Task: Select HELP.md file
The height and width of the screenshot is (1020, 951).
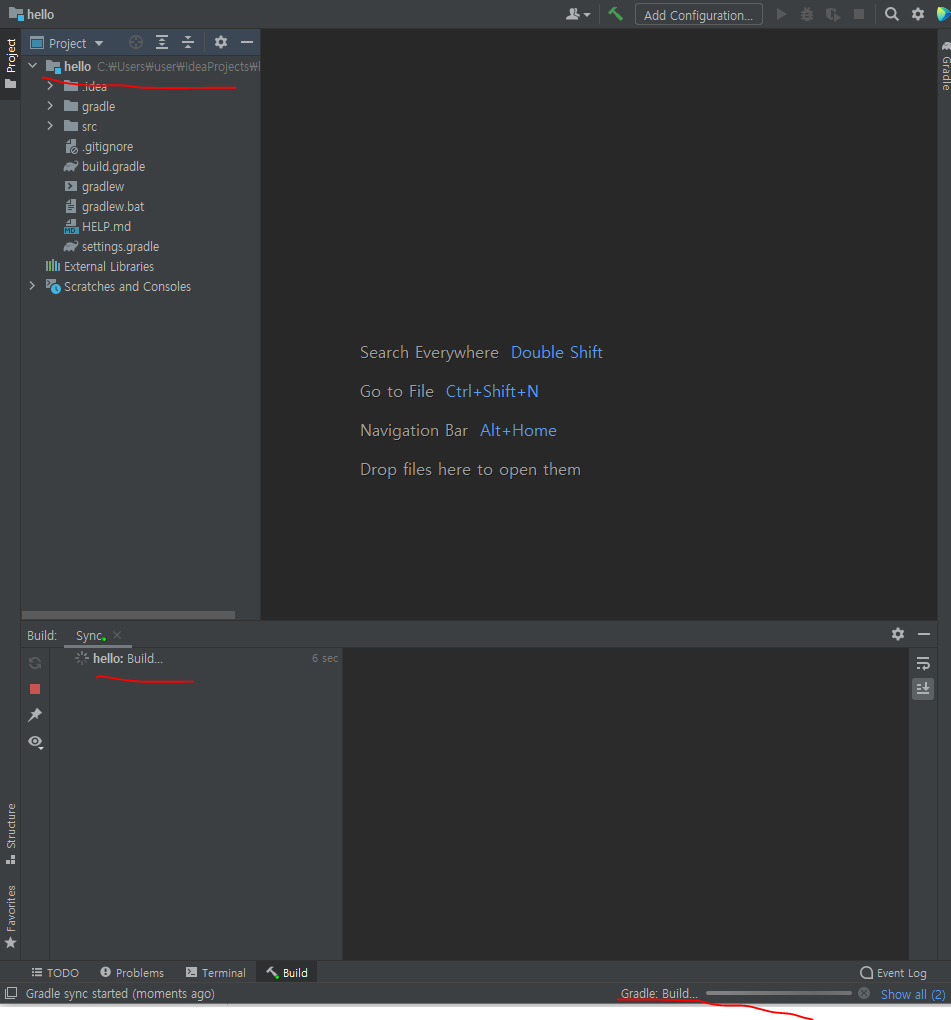Action: pyautogui.click(x=98, y=227)
